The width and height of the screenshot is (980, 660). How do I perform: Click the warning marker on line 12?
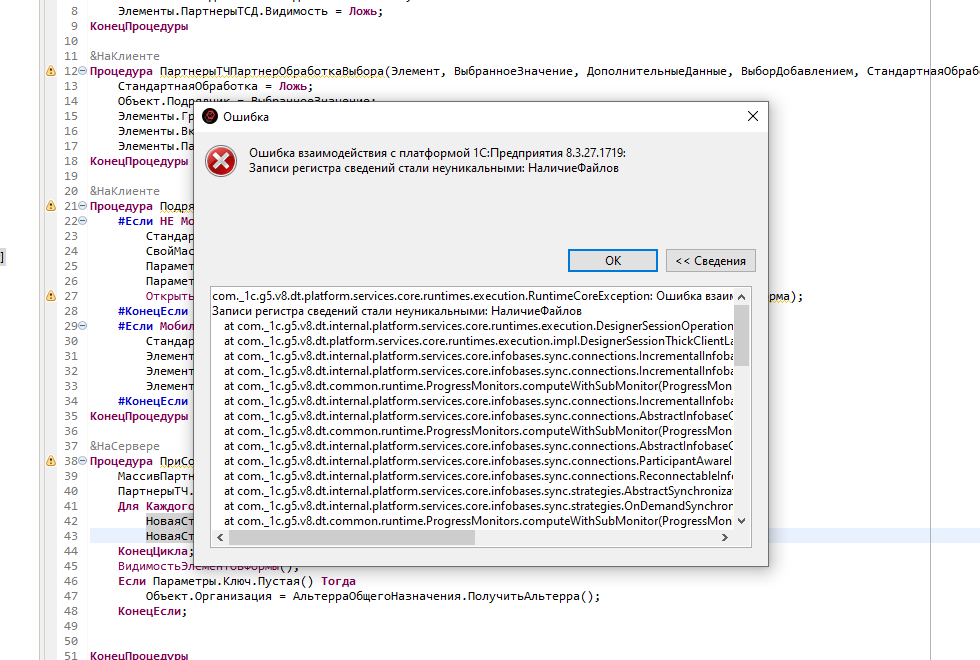coord(50,72)
